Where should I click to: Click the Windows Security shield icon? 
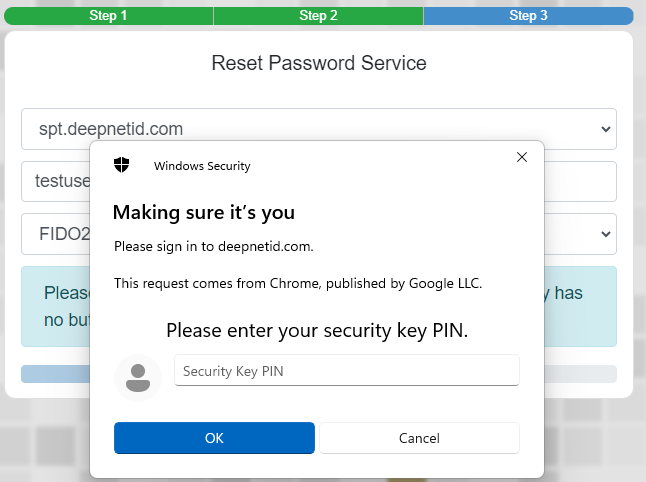(122, 165)
